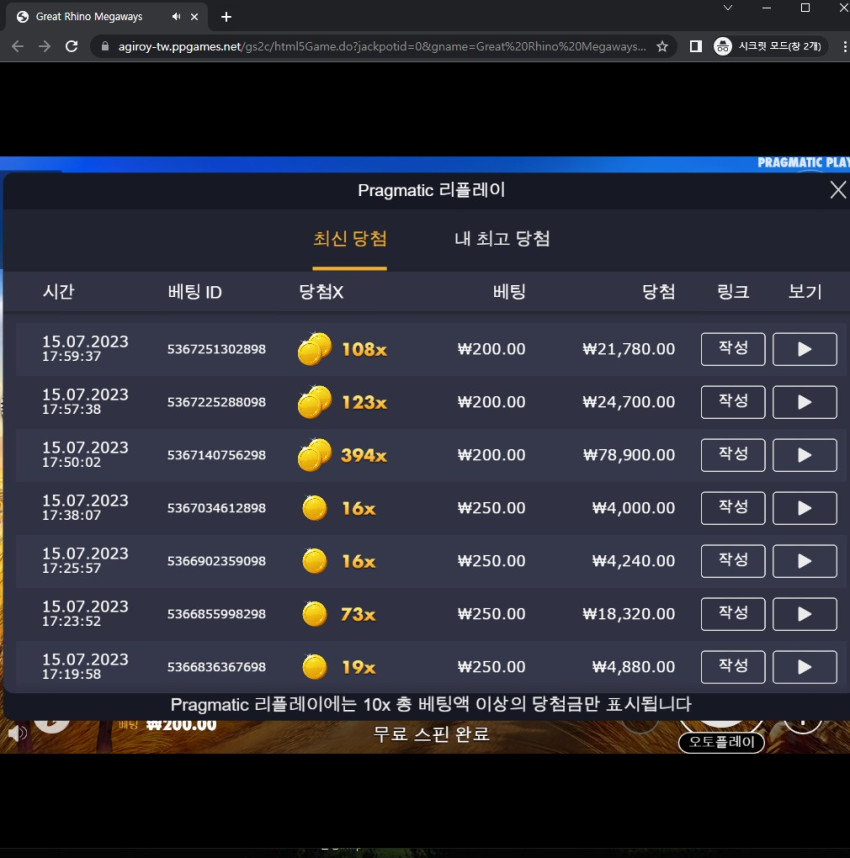Create link (작성) for 73x win
The width and height of the screenshot is (850, 858).
click(x=733, y=614)
